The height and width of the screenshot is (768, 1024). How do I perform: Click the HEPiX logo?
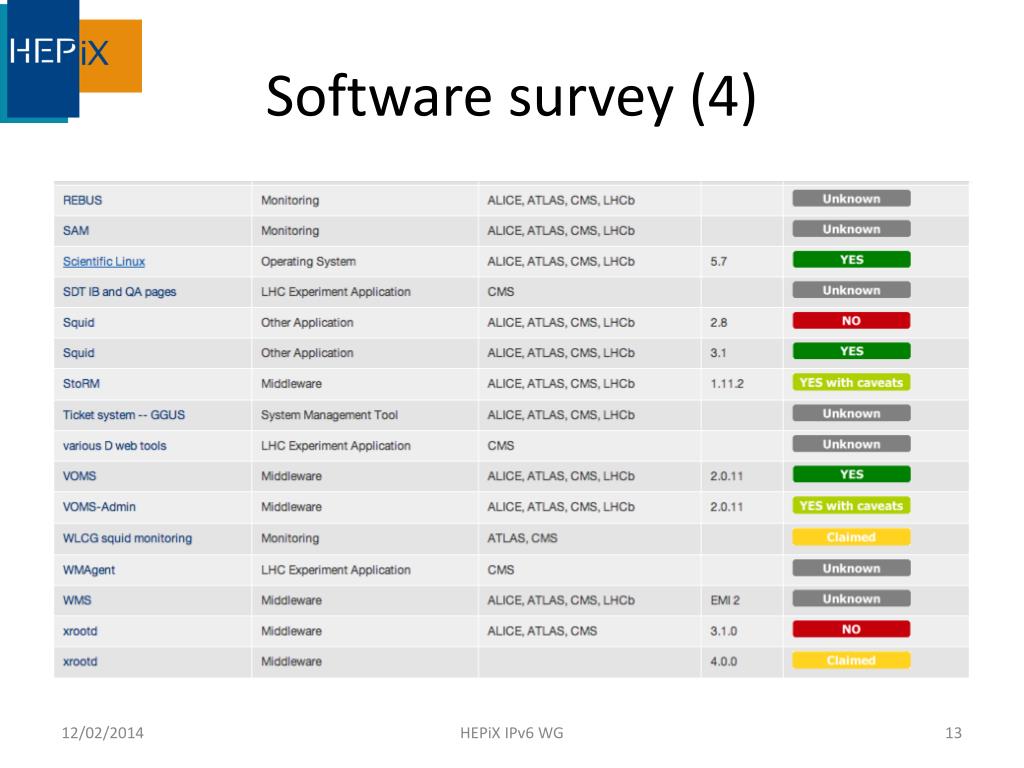coord(71,61)
